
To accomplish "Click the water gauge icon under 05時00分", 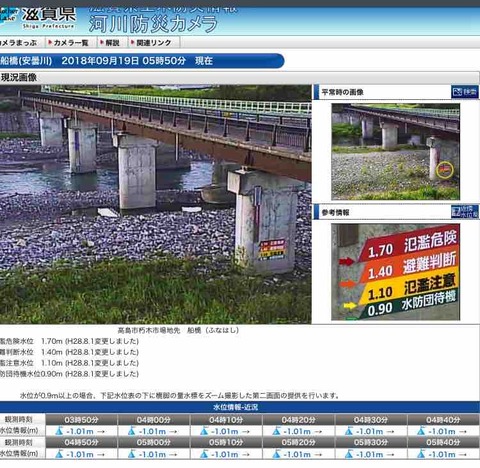I will tap(132, 454).
